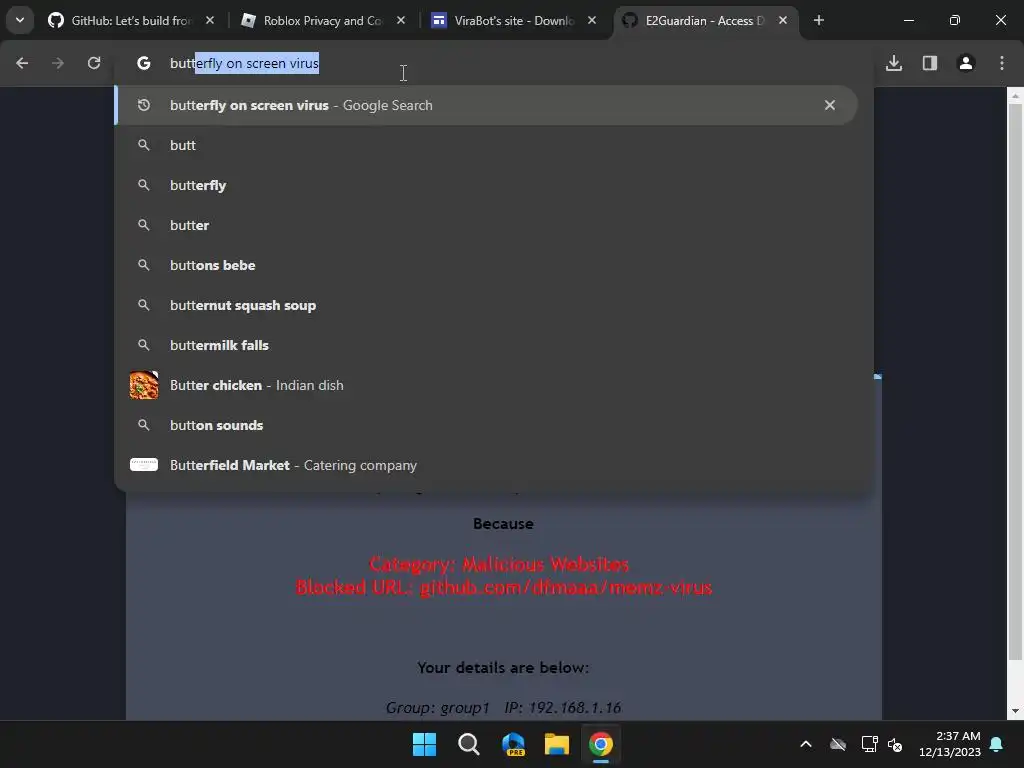Click the Category: Malicious Websites text
The height and width of the screenshot is (768, 1024).
[x=499, y=564]
